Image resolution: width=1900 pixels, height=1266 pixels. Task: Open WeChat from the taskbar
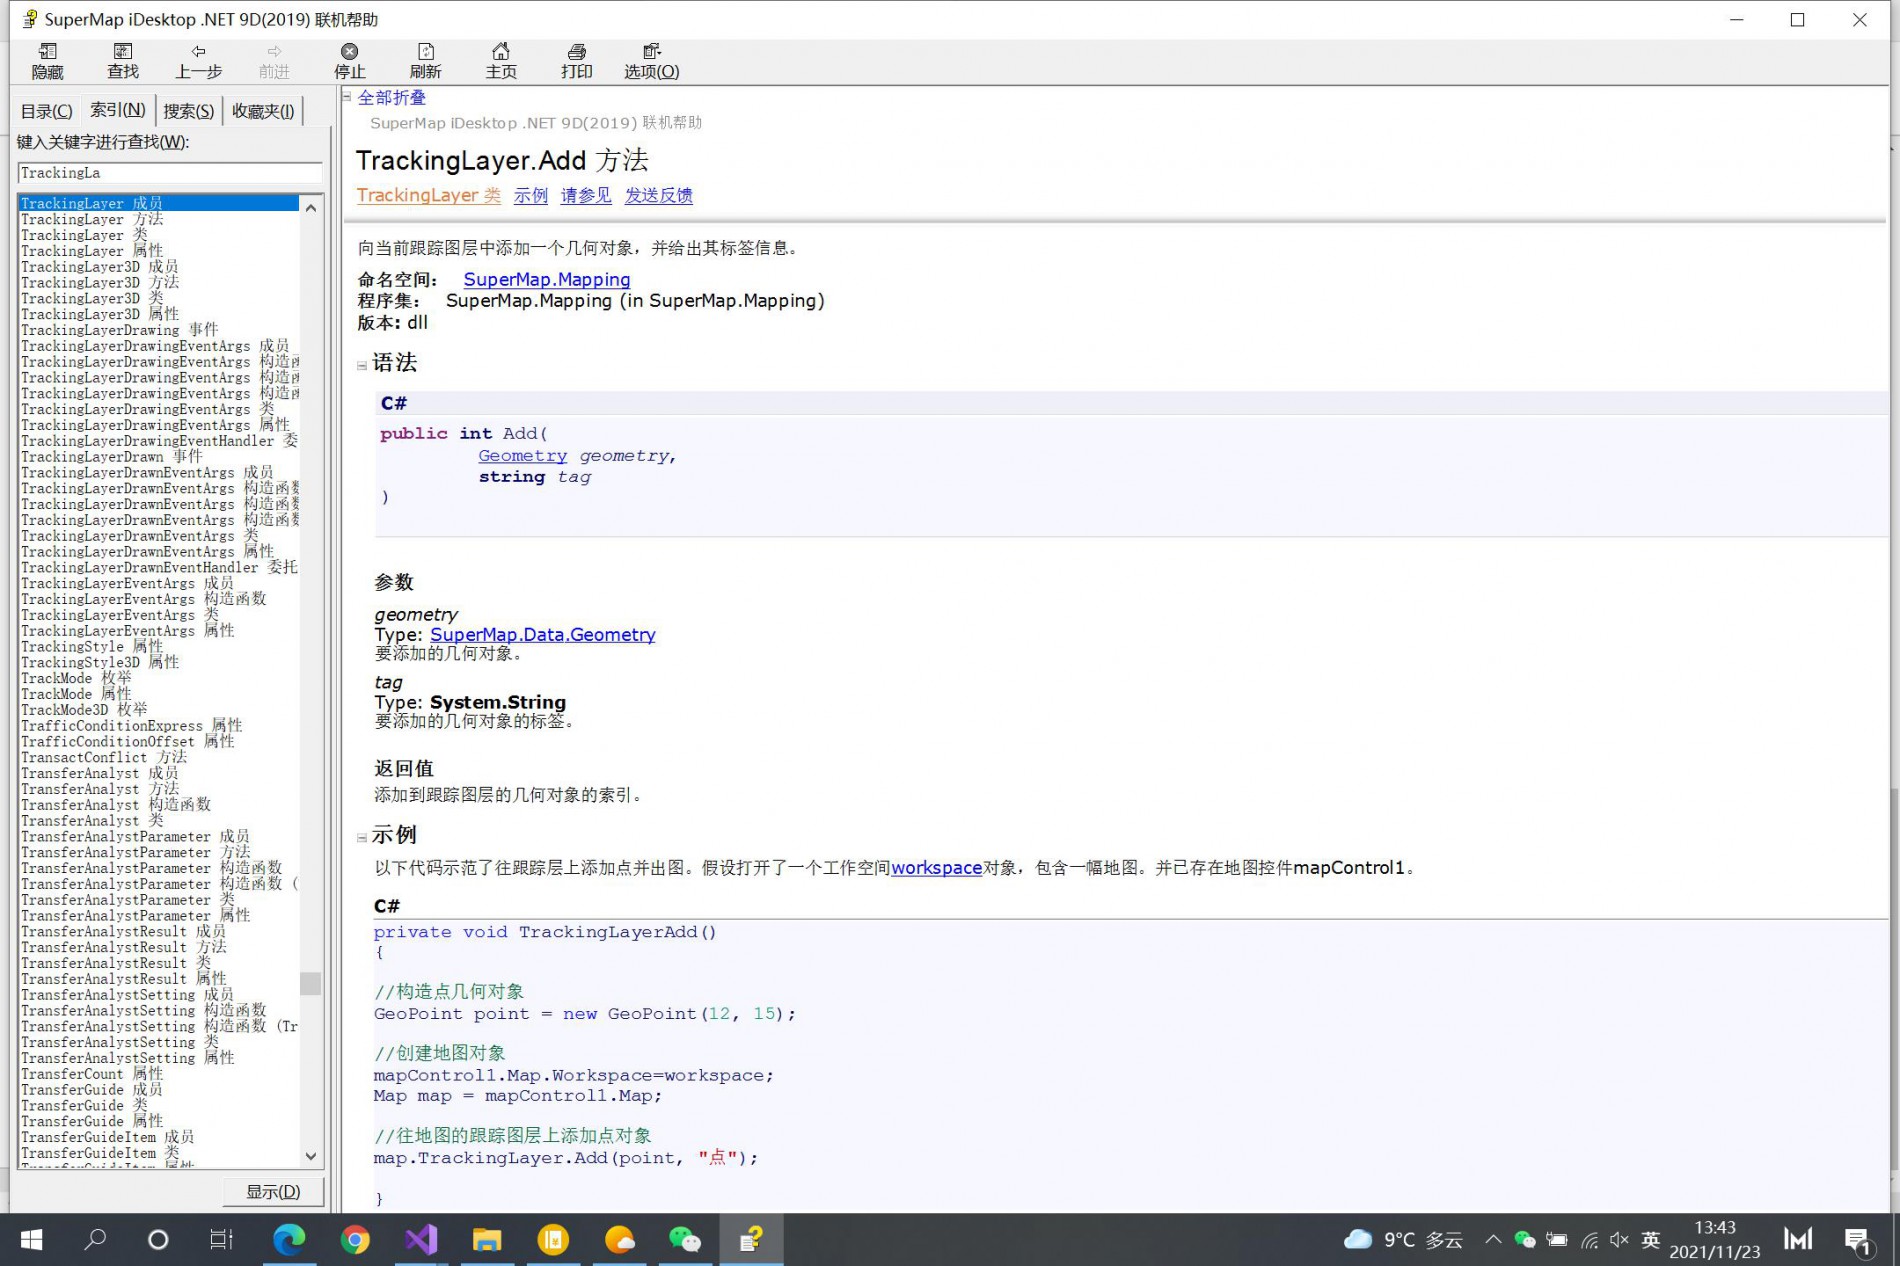click(x=685, y=1240)
